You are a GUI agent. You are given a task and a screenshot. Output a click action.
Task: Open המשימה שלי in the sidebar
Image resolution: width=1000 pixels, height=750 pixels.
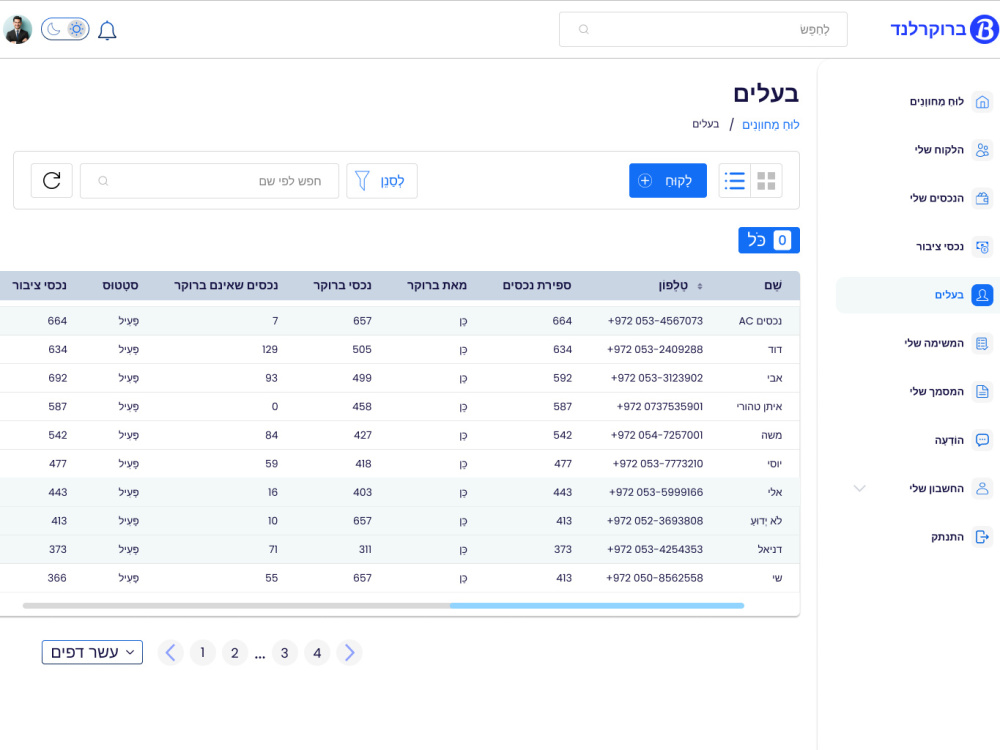[x=934, y=343]
